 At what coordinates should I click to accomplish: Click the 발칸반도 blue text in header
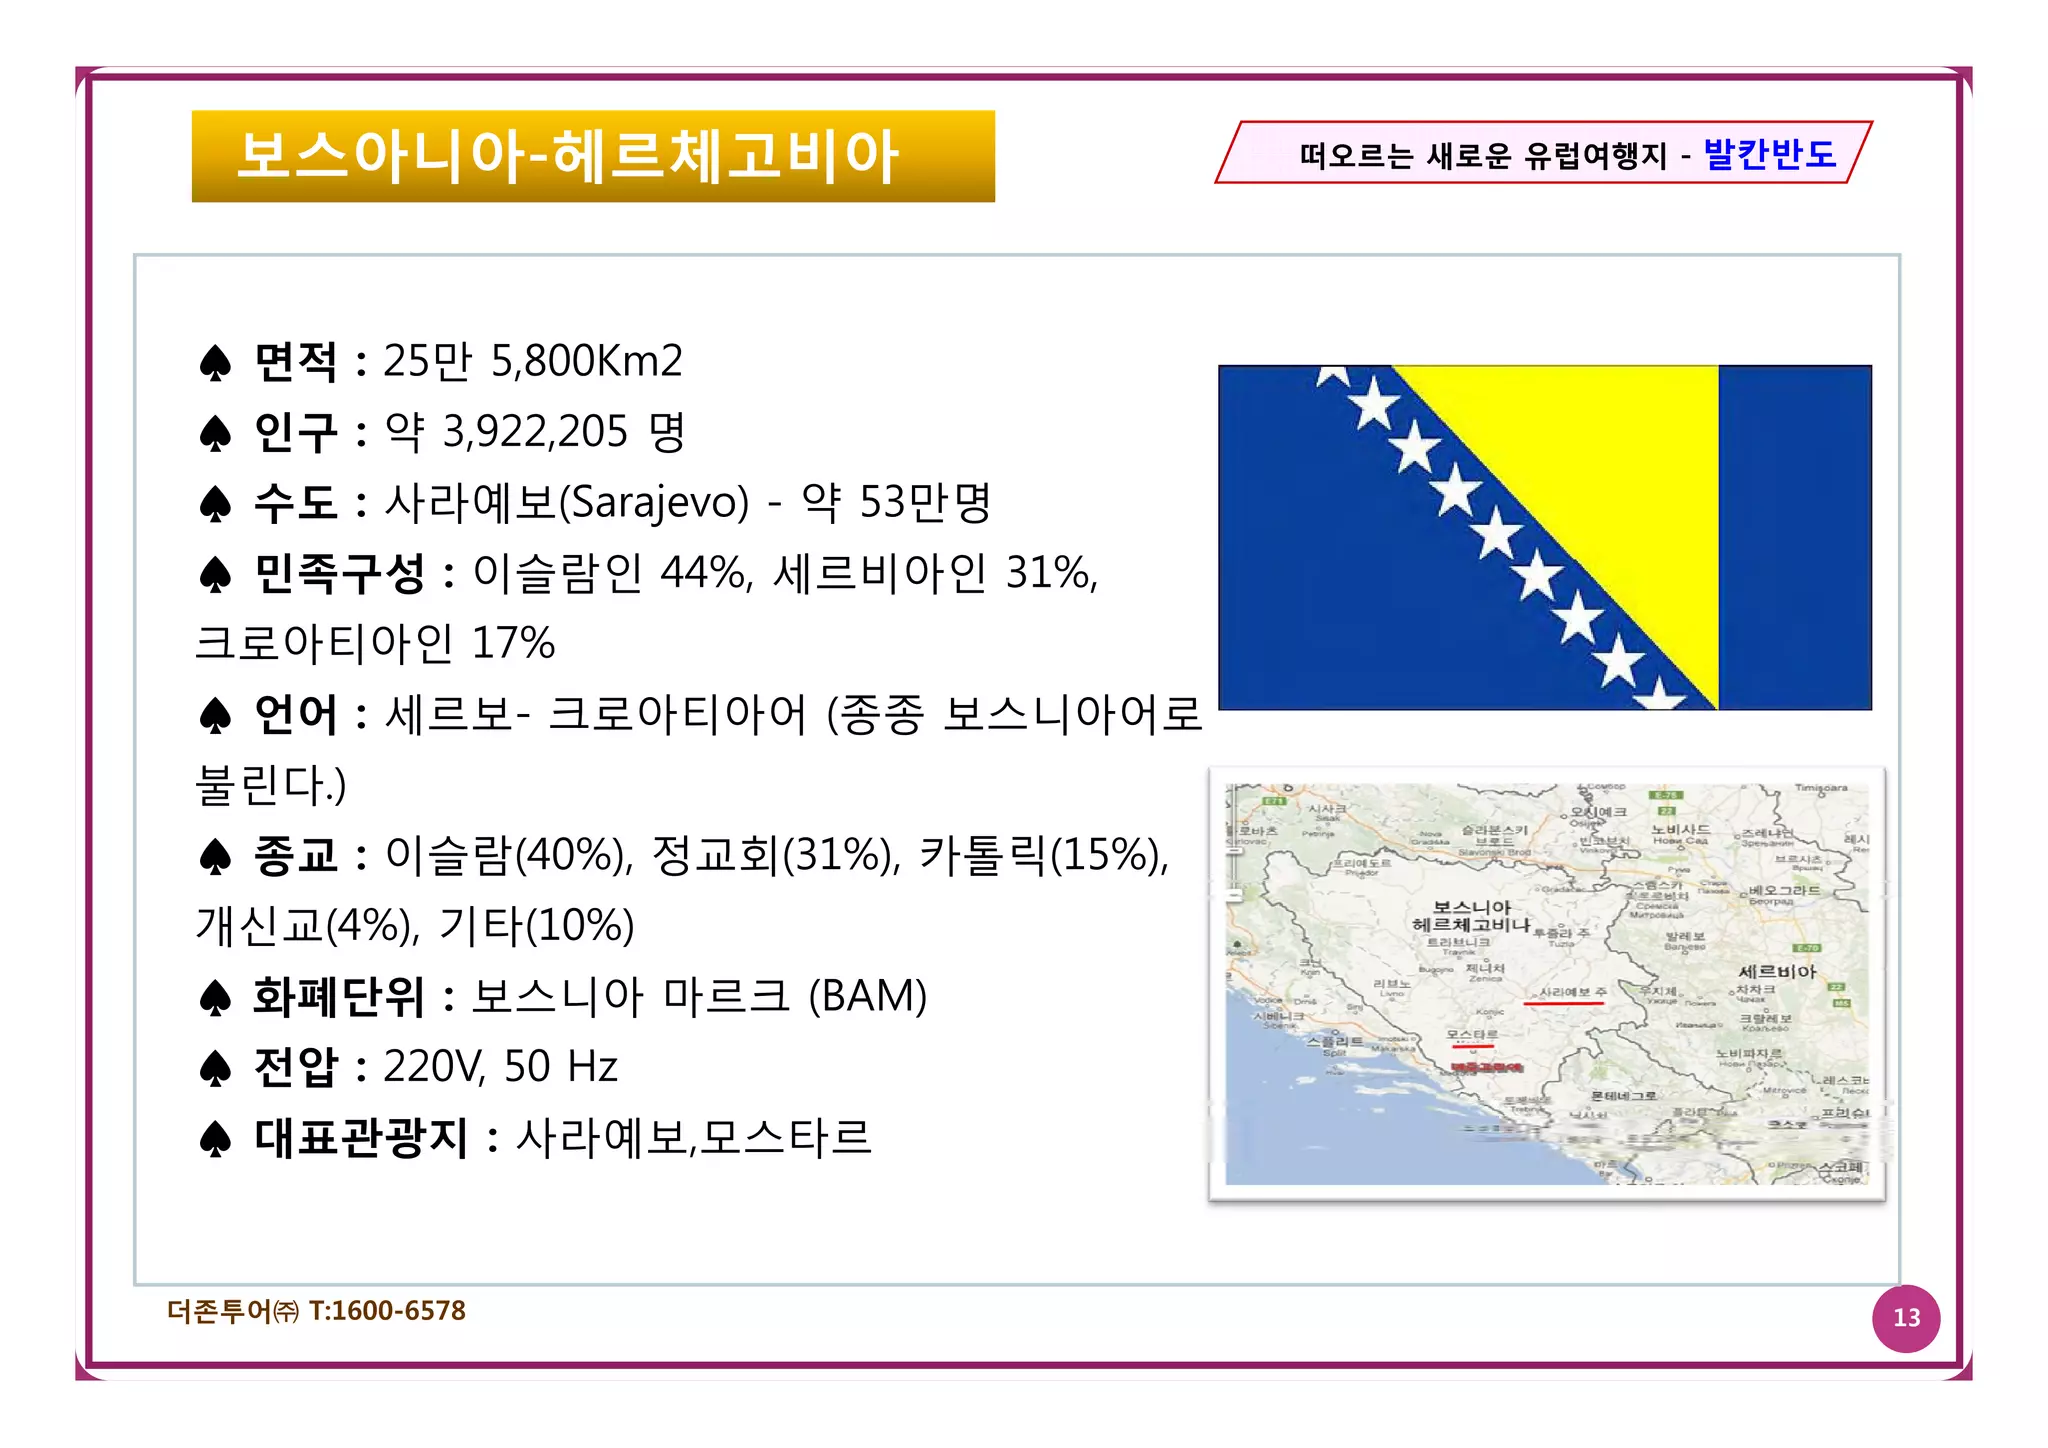tap(1770, 154)
